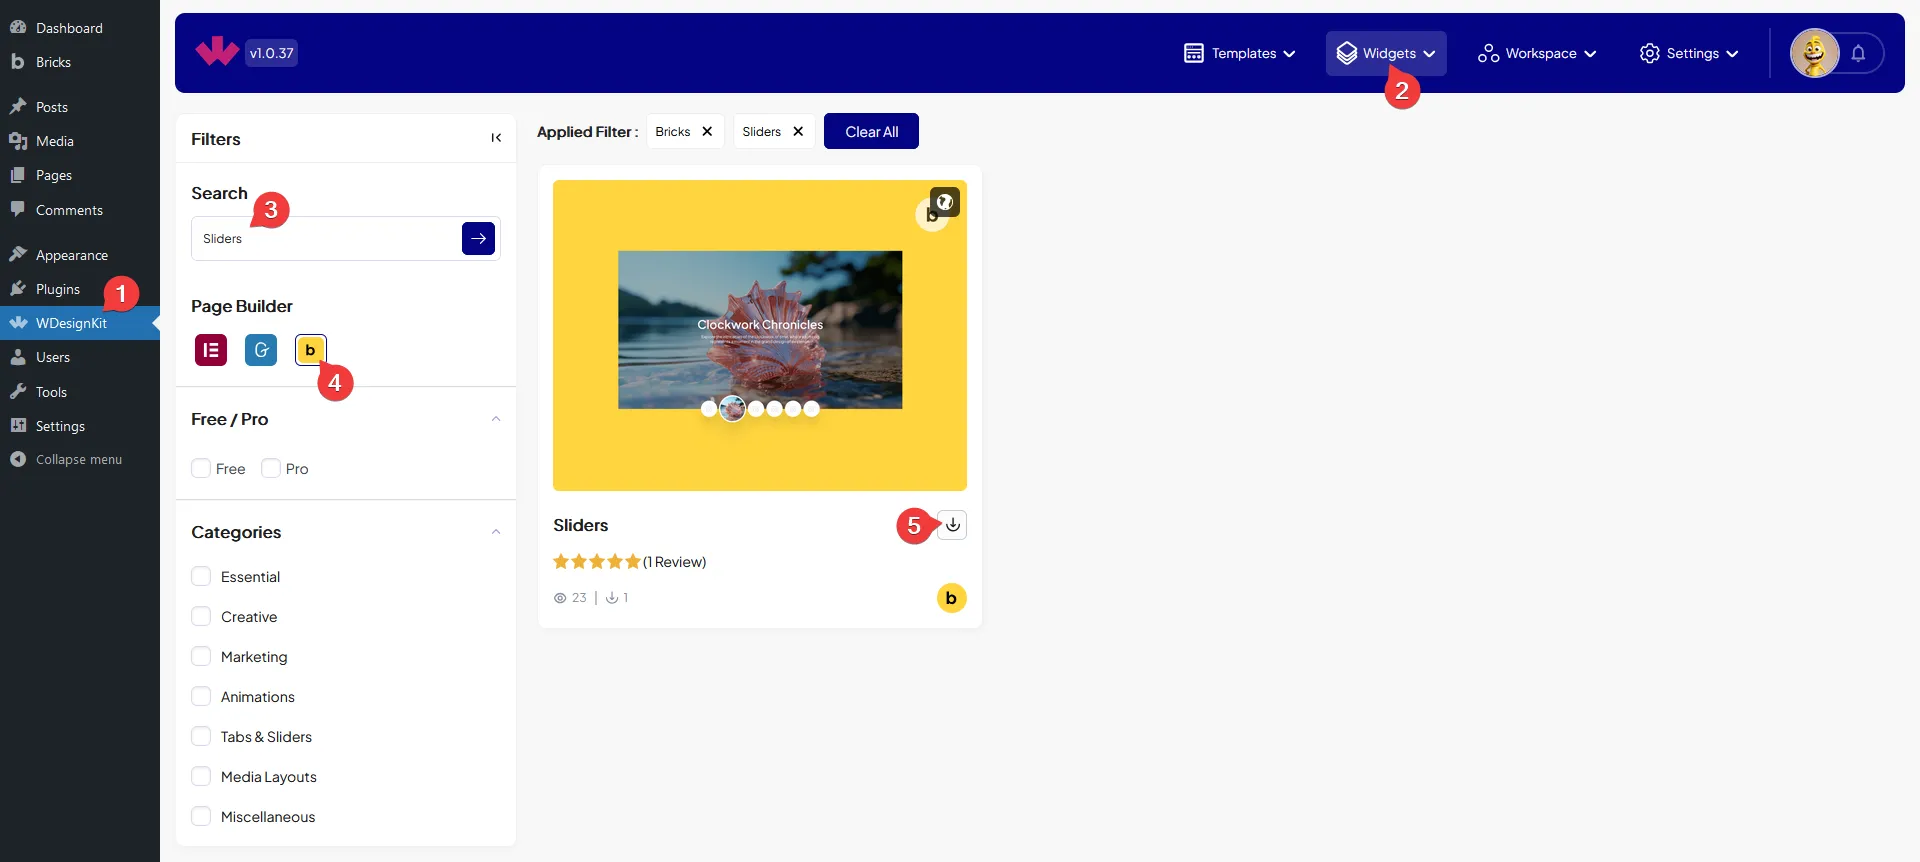Select the Gutenberg page builder icon
The image size is (1920, 862).
pos(261,350)
